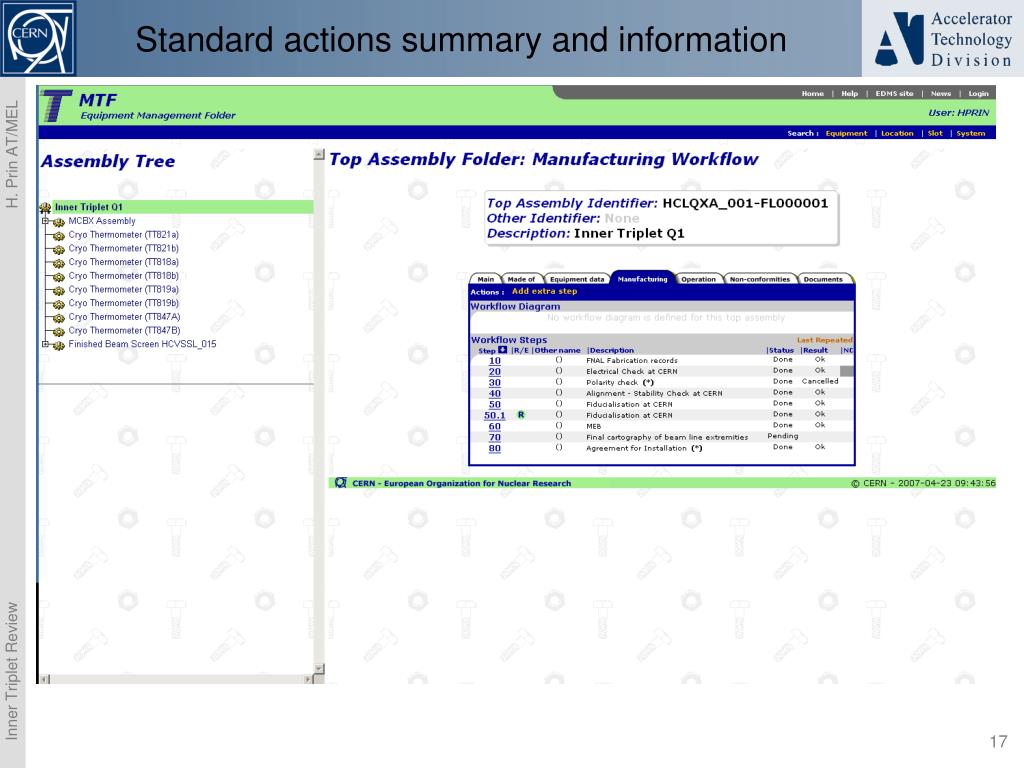Search by Slot link
This screenshot has height=768, width=1024.
point(935,133)
